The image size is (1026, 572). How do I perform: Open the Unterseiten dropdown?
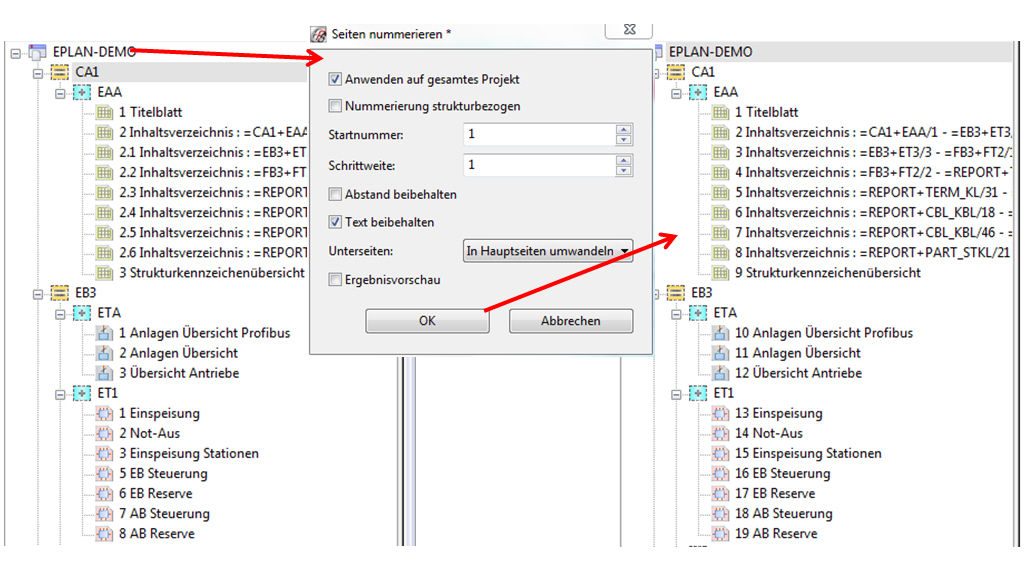point(548,251)
